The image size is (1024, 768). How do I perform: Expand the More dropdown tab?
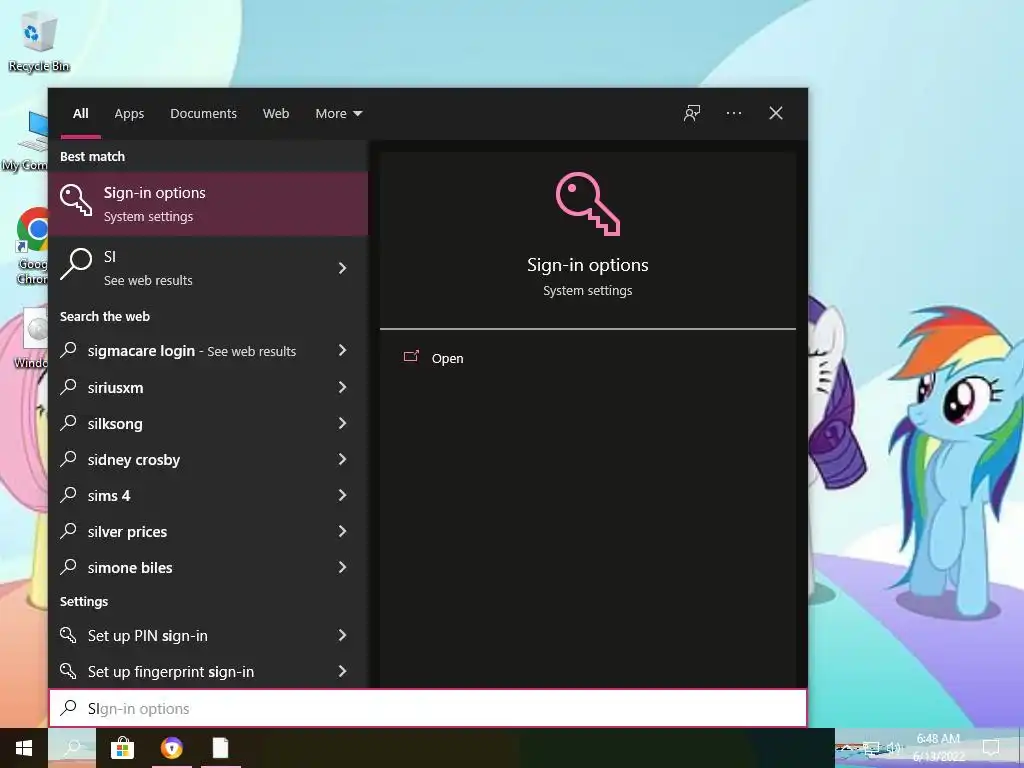[x=338, y=114]
